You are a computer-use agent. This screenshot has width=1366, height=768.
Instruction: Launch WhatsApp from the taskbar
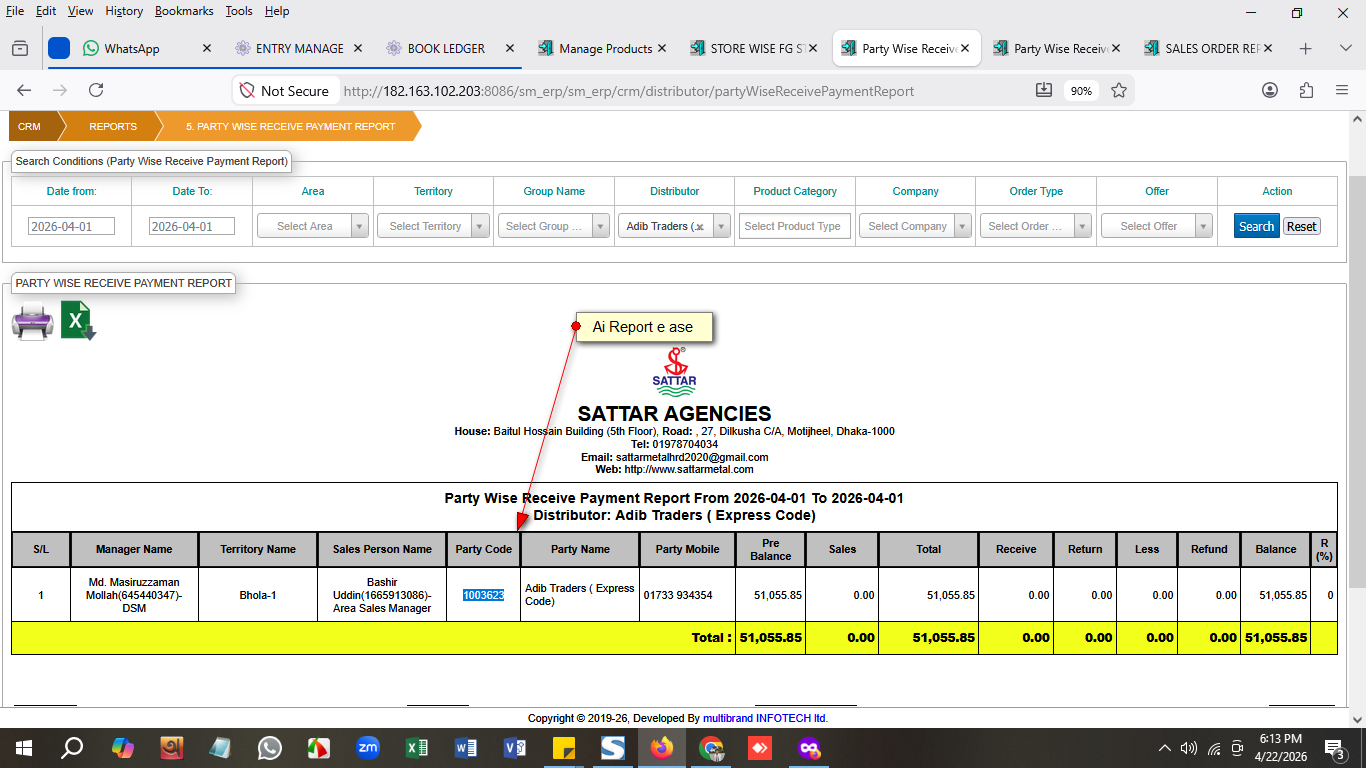tap(270, 747)
